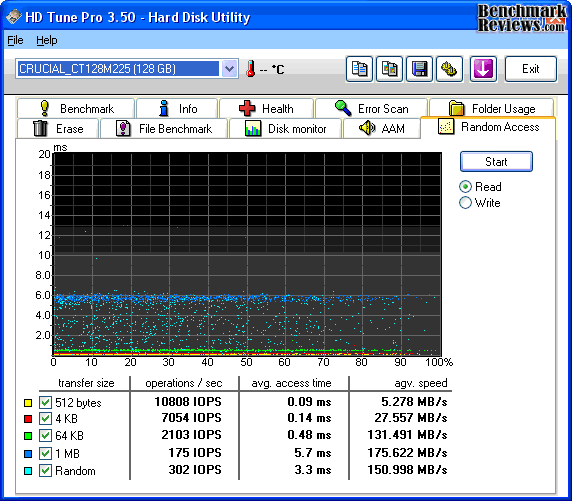The width and height of the screenshot is (572, 501).
Task: Switch to the Folder Usage tab
Action: click(492, 108)
